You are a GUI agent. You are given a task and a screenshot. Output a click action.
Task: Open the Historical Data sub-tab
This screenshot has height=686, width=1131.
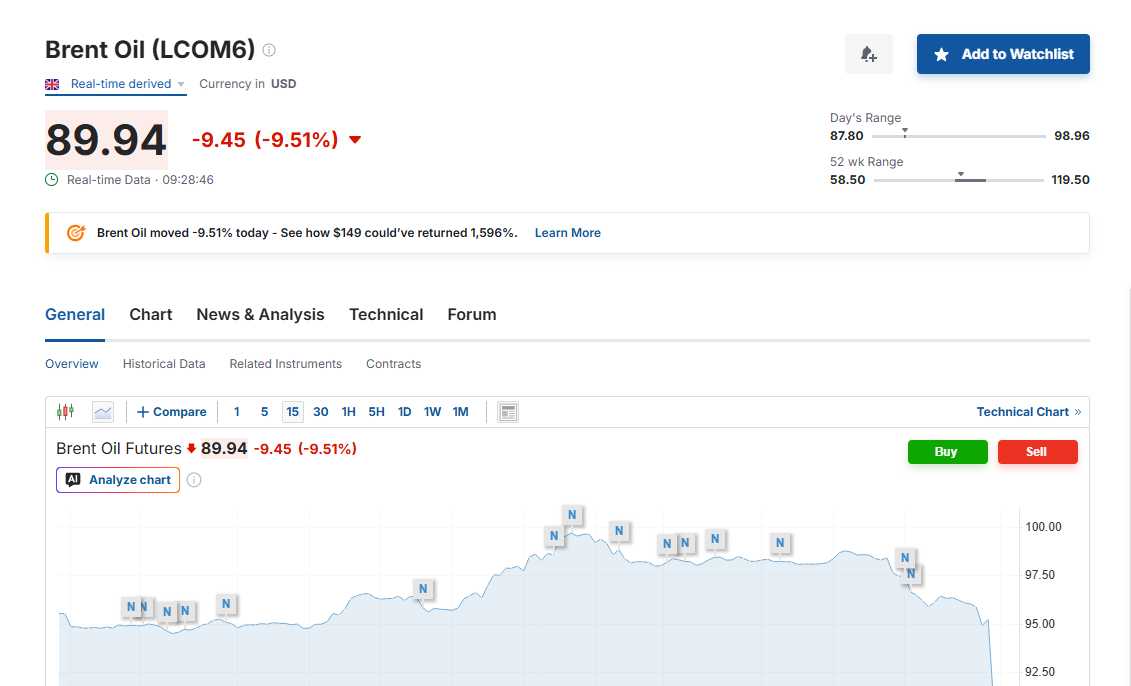click(164, 364)
